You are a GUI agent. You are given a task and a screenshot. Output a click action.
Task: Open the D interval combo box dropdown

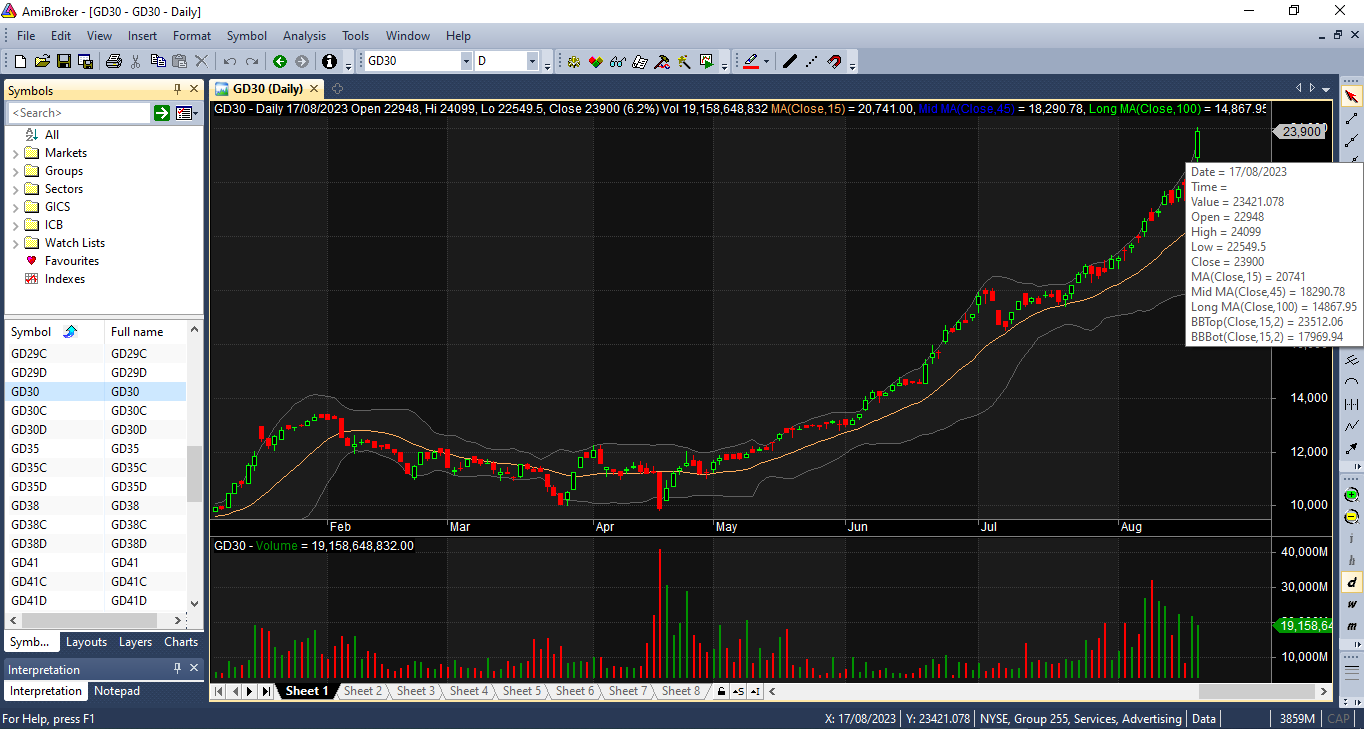click(x=533, y=61)
